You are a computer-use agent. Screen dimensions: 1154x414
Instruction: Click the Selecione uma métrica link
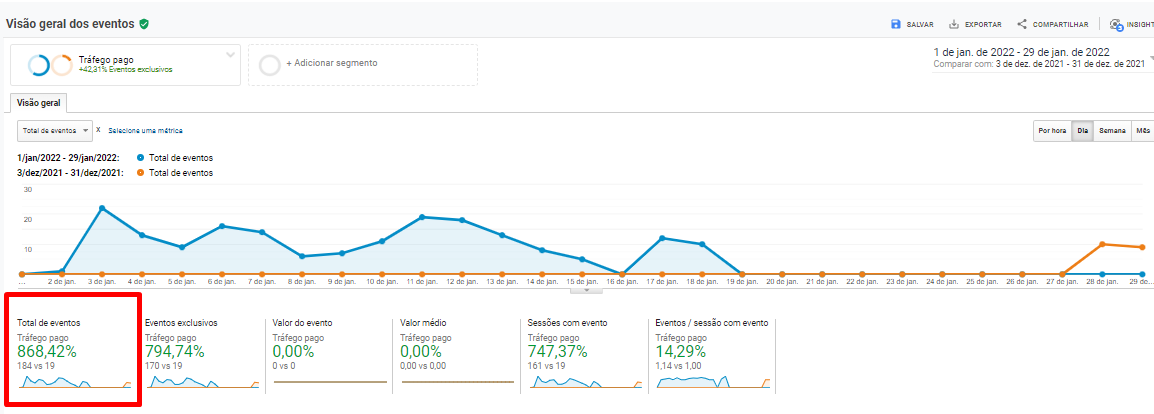click(145, 131)
